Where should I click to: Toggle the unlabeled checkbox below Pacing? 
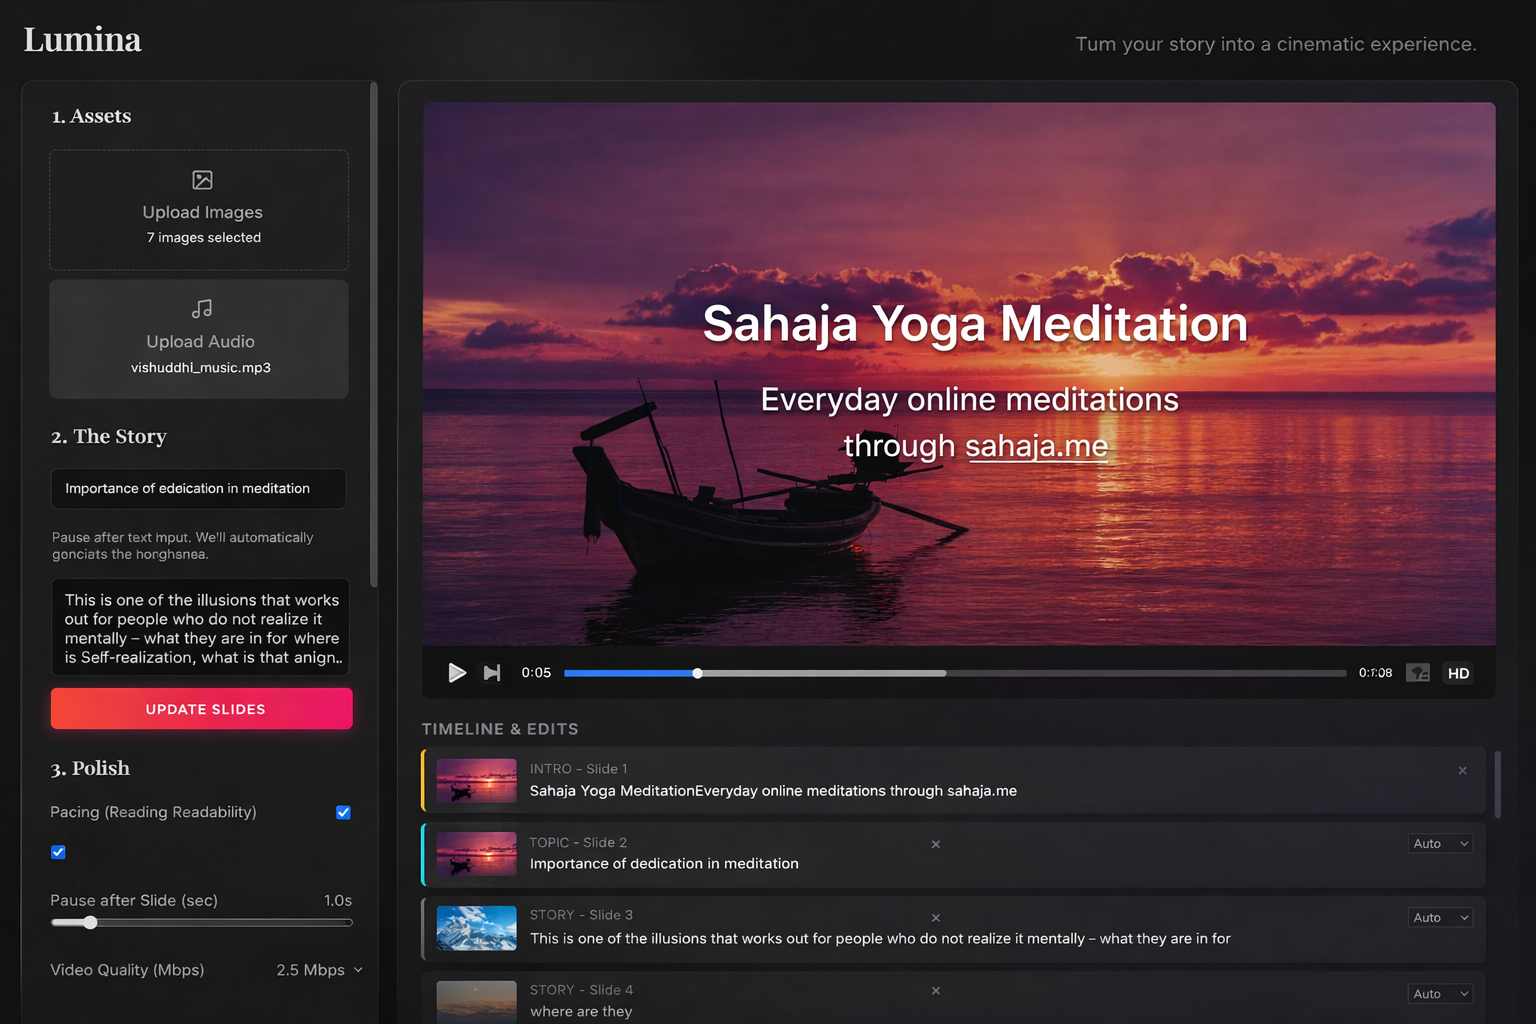click(58, 852)
